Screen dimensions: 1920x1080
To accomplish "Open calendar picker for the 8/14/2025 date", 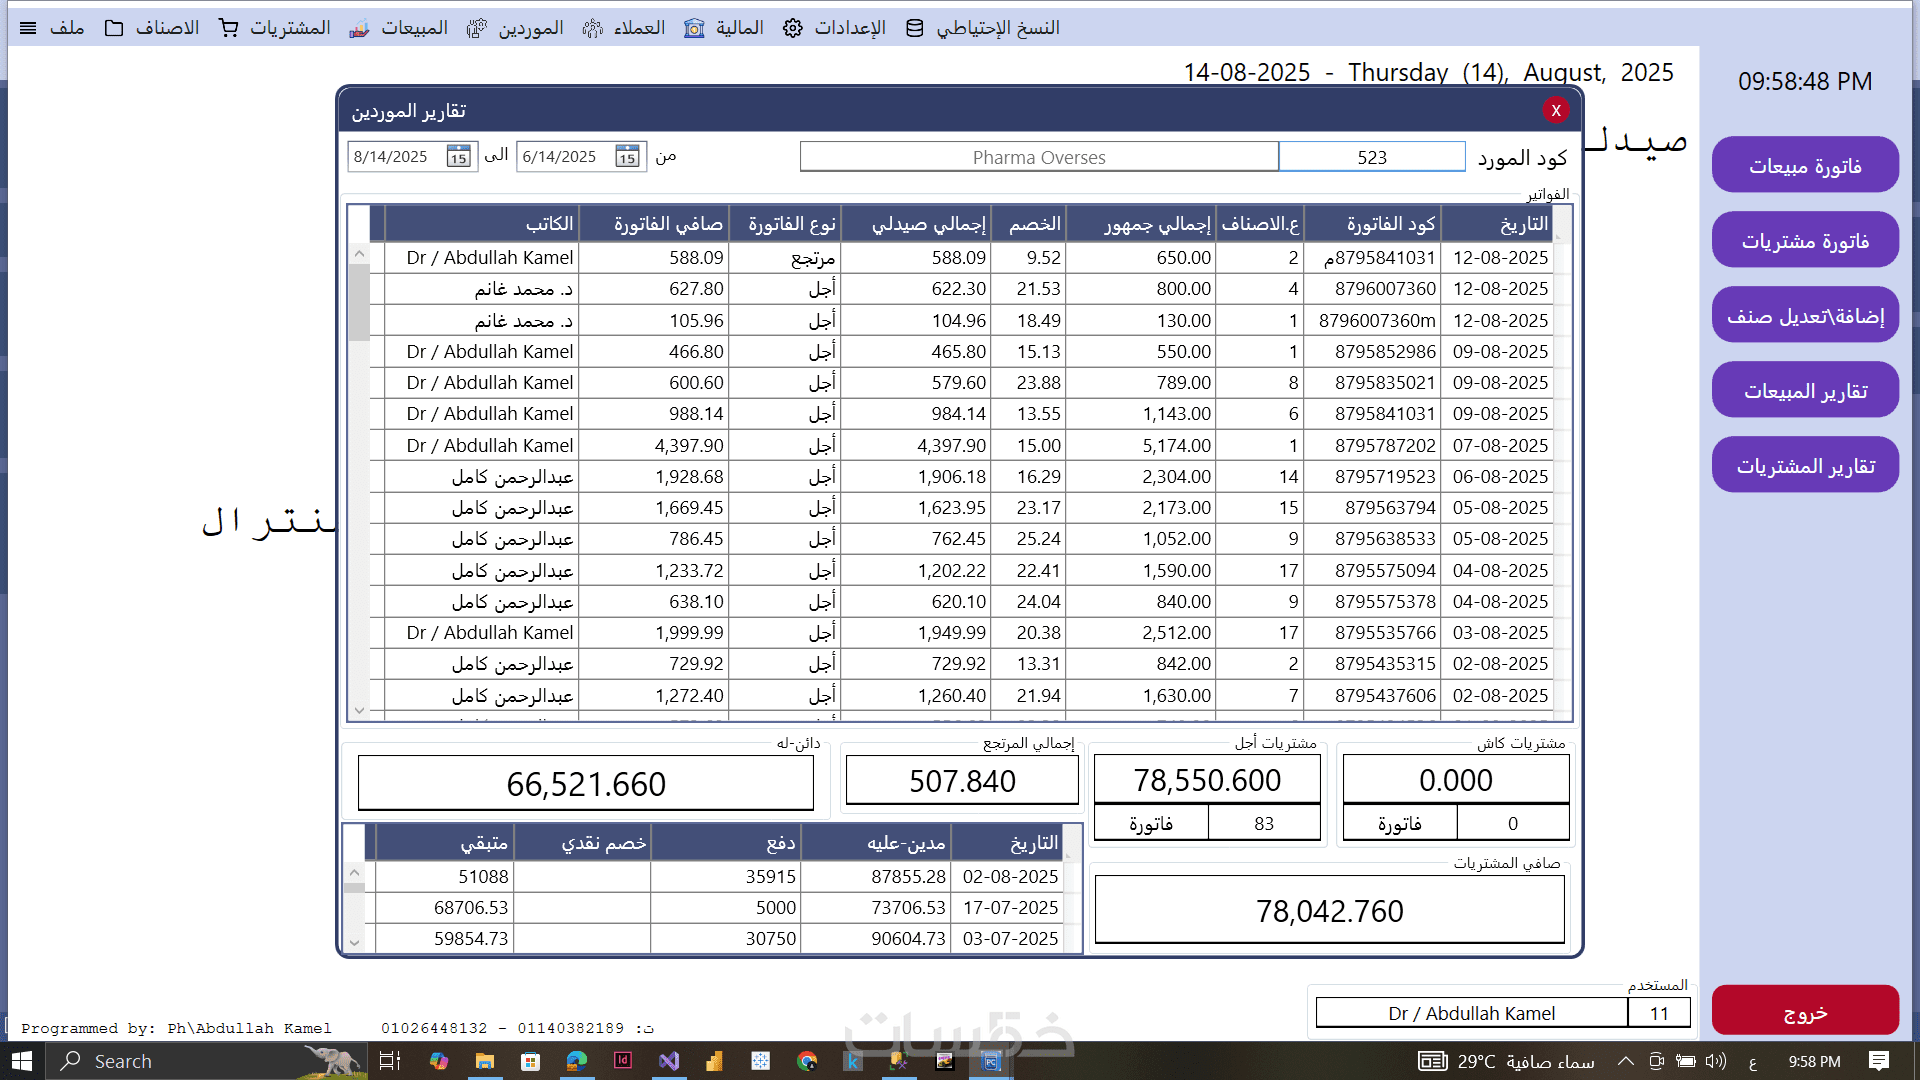I will (x=458, y=157).
